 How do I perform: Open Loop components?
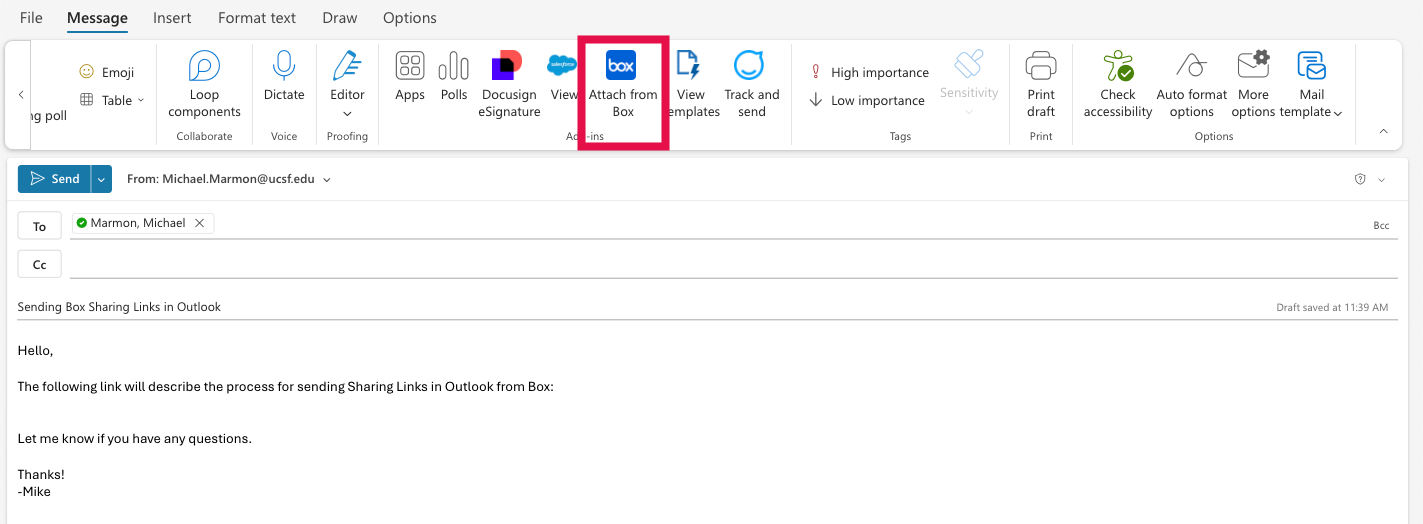pos(204,85)
